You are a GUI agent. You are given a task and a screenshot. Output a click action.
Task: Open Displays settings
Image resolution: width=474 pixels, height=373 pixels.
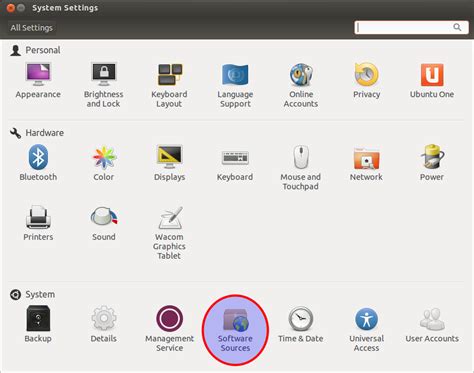(169, 163)
